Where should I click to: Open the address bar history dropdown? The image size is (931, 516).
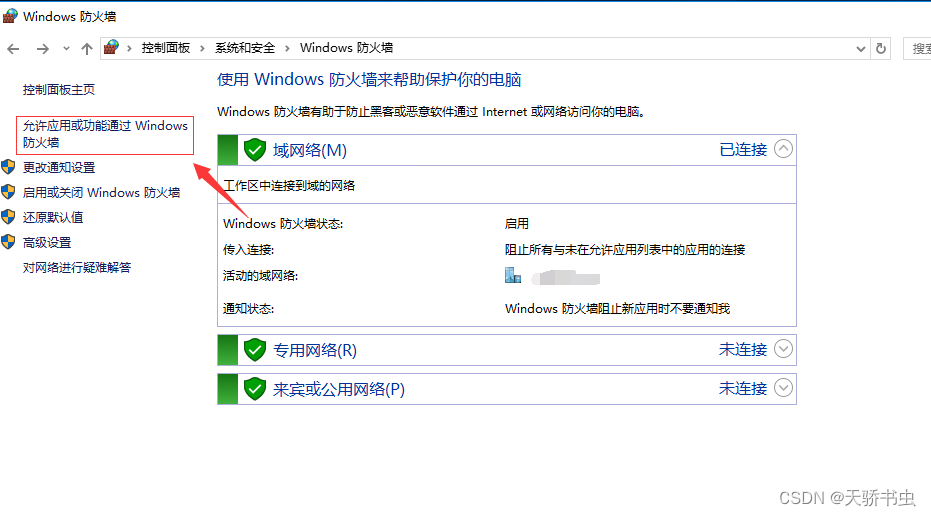click(860, 49)
